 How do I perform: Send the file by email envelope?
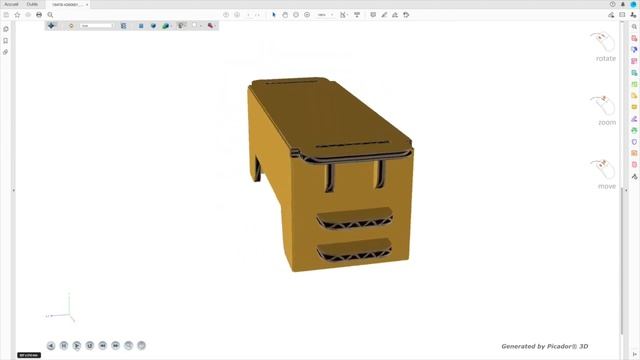[x=622, y=15]
